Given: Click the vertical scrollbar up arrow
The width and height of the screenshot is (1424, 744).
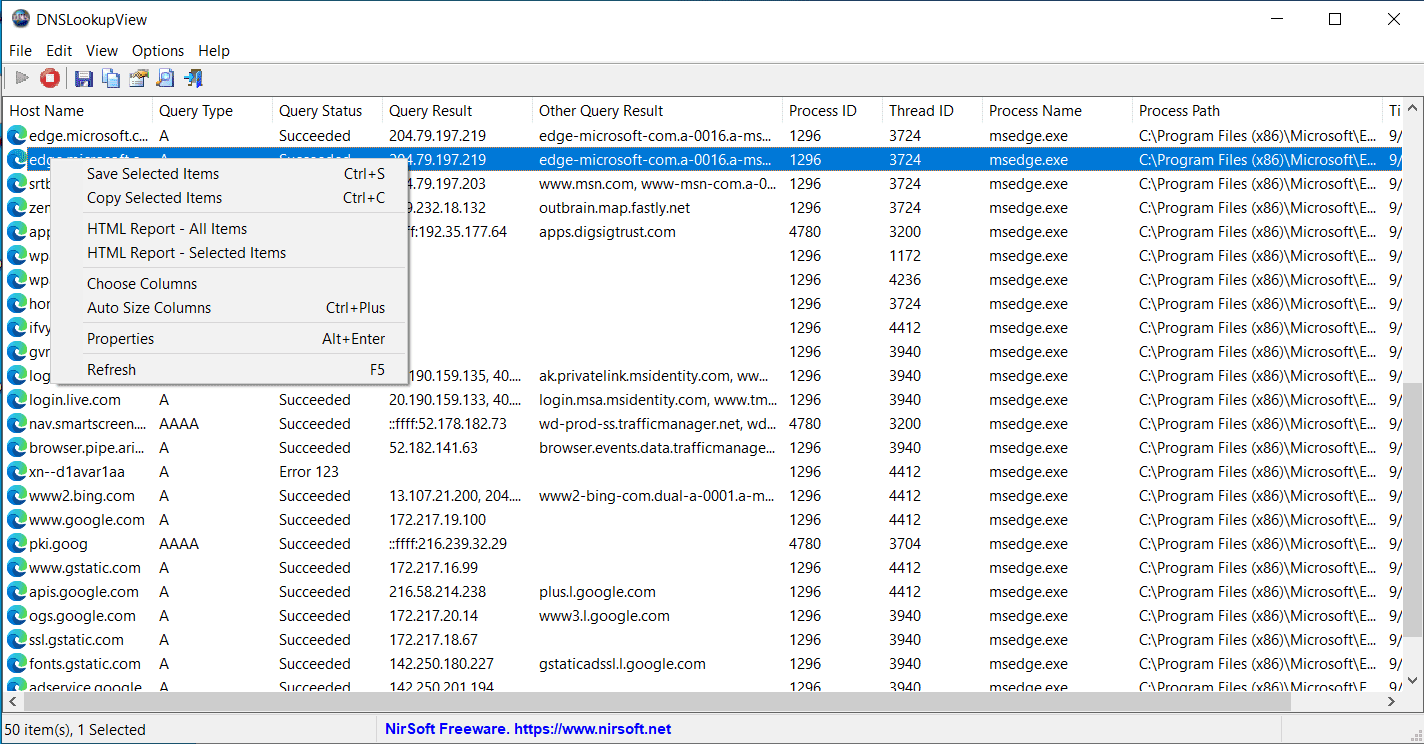Looking at the screenshot, I should pyautogui.click(x=1411, y=108).
